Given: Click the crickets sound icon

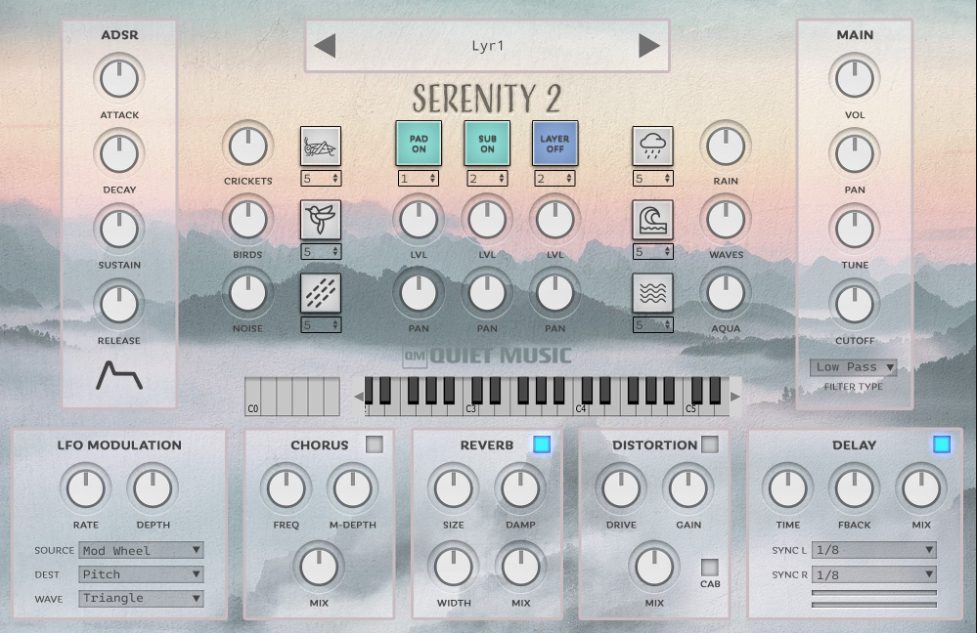Looking at the screenshot, I should [321, 146].
